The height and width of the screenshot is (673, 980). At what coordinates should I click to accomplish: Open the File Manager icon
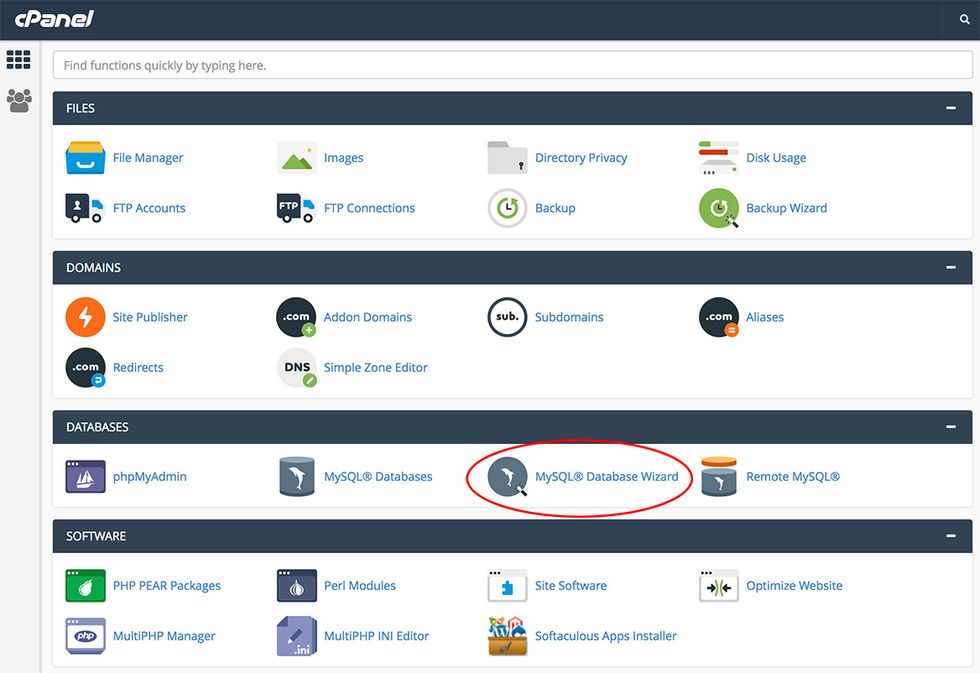[85, 157]
